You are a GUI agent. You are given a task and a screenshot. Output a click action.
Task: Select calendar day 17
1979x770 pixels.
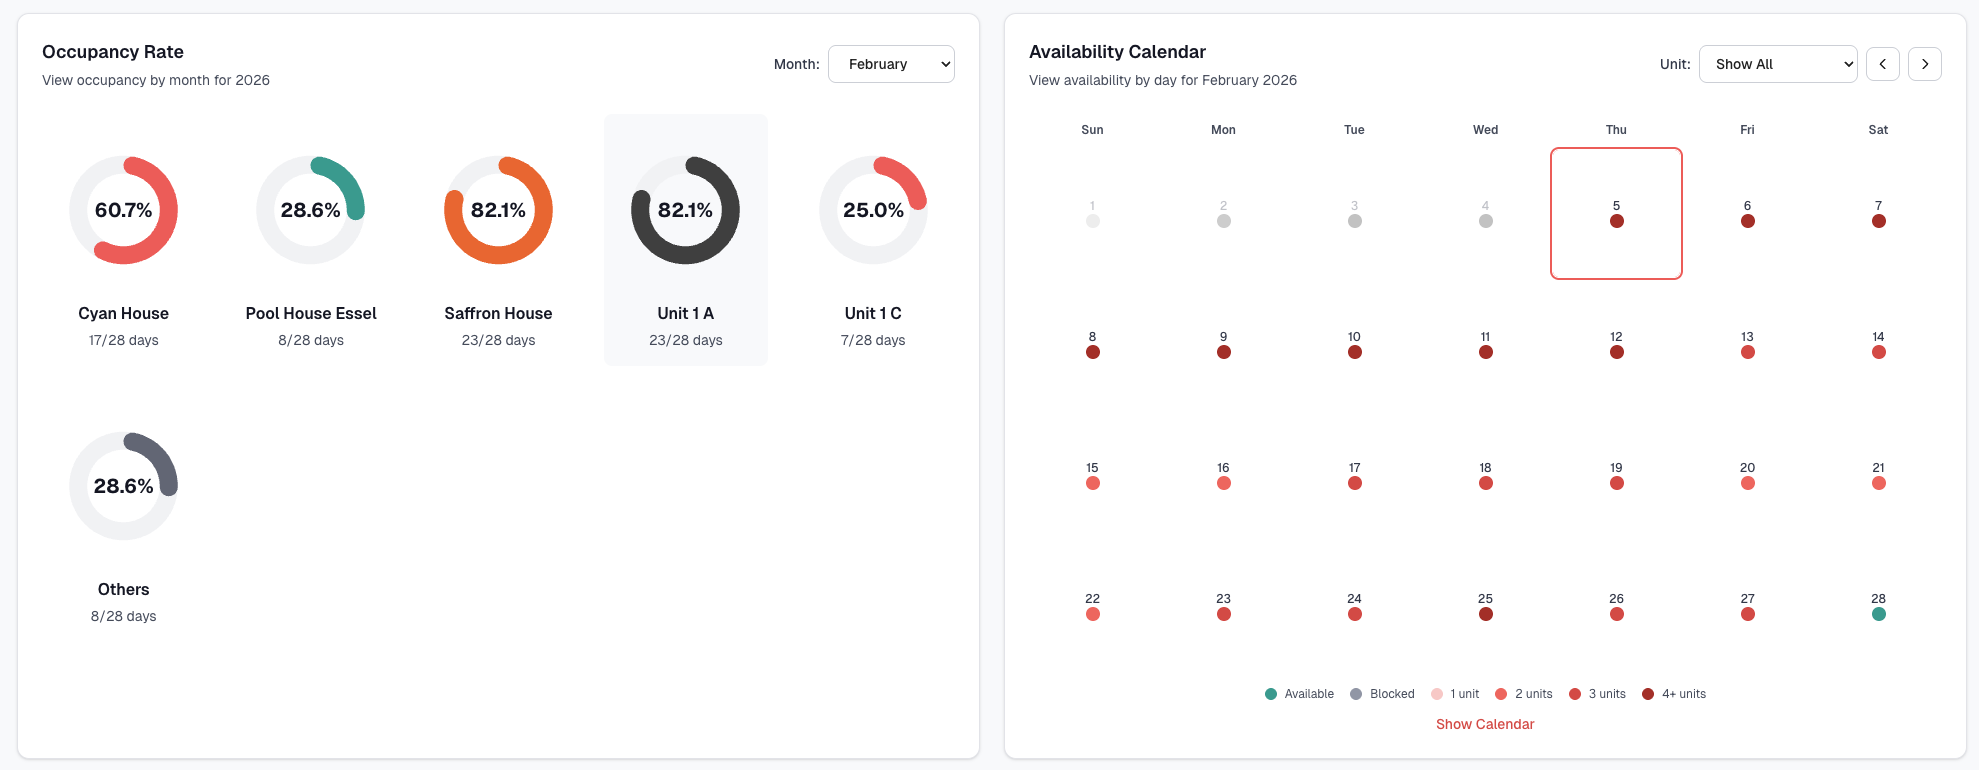[1354, 475]
